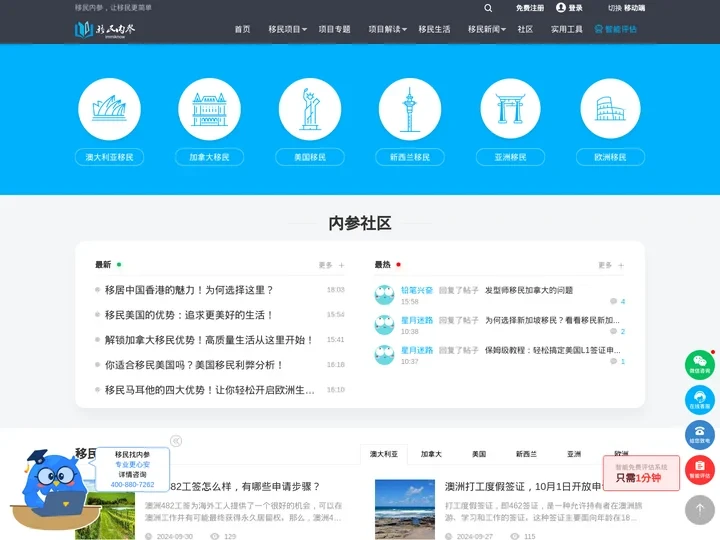Open post 移居中国香港的魅力！为何选择这里？
Viewport: 720px width, 540px height.
pos(189,290)
